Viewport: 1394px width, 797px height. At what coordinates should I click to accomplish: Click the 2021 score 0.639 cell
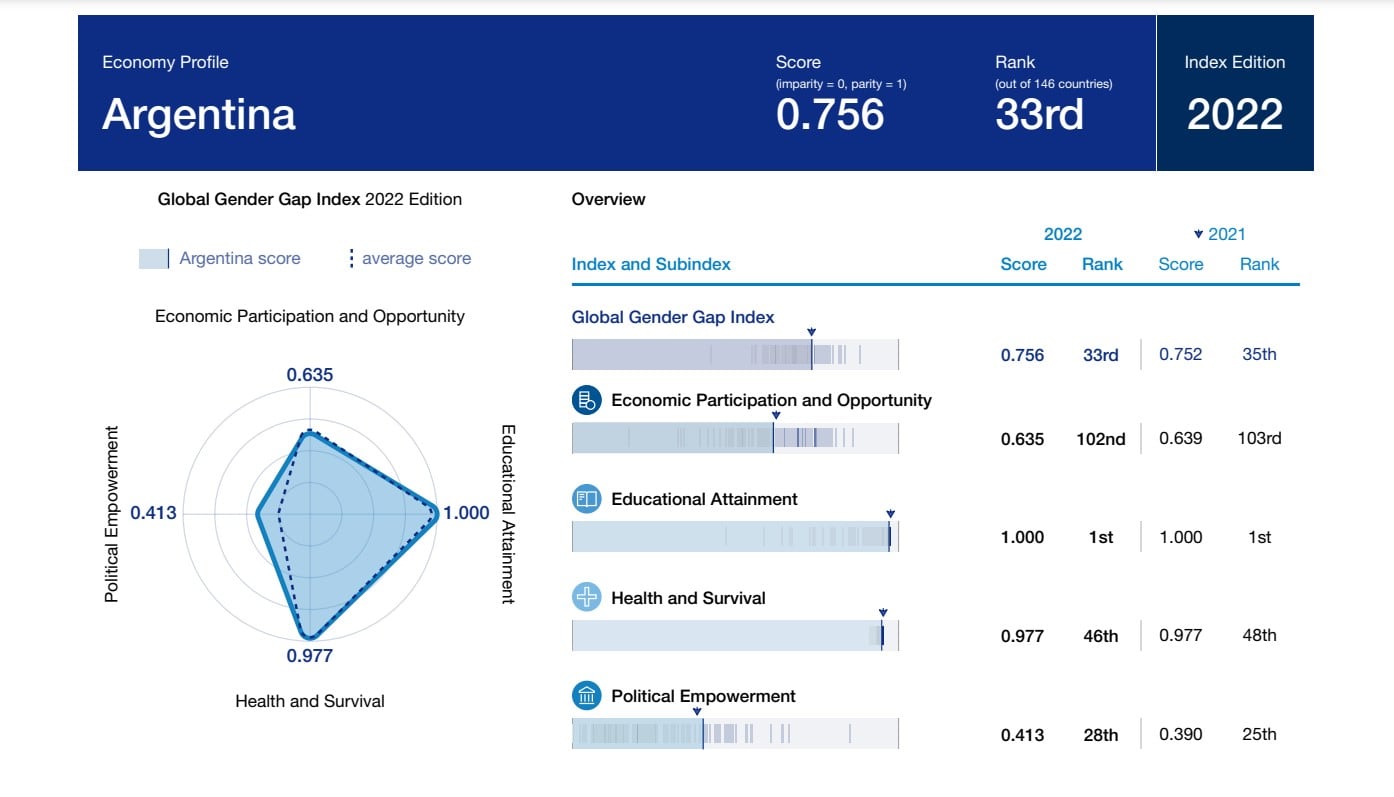click(x=1180, y=438)
